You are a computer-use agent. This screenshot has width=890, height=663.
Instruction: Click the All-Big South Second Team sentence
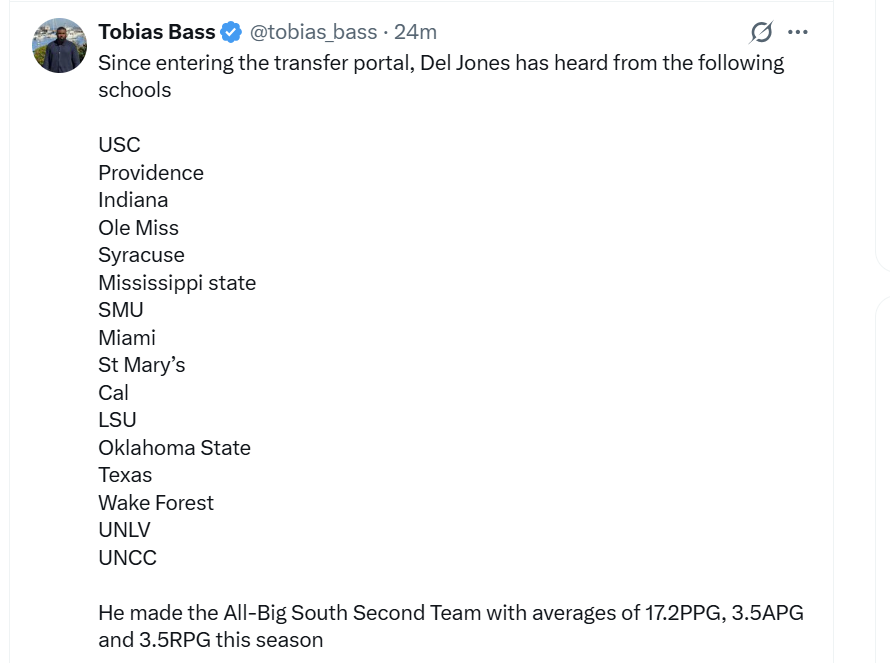(450, 613)
